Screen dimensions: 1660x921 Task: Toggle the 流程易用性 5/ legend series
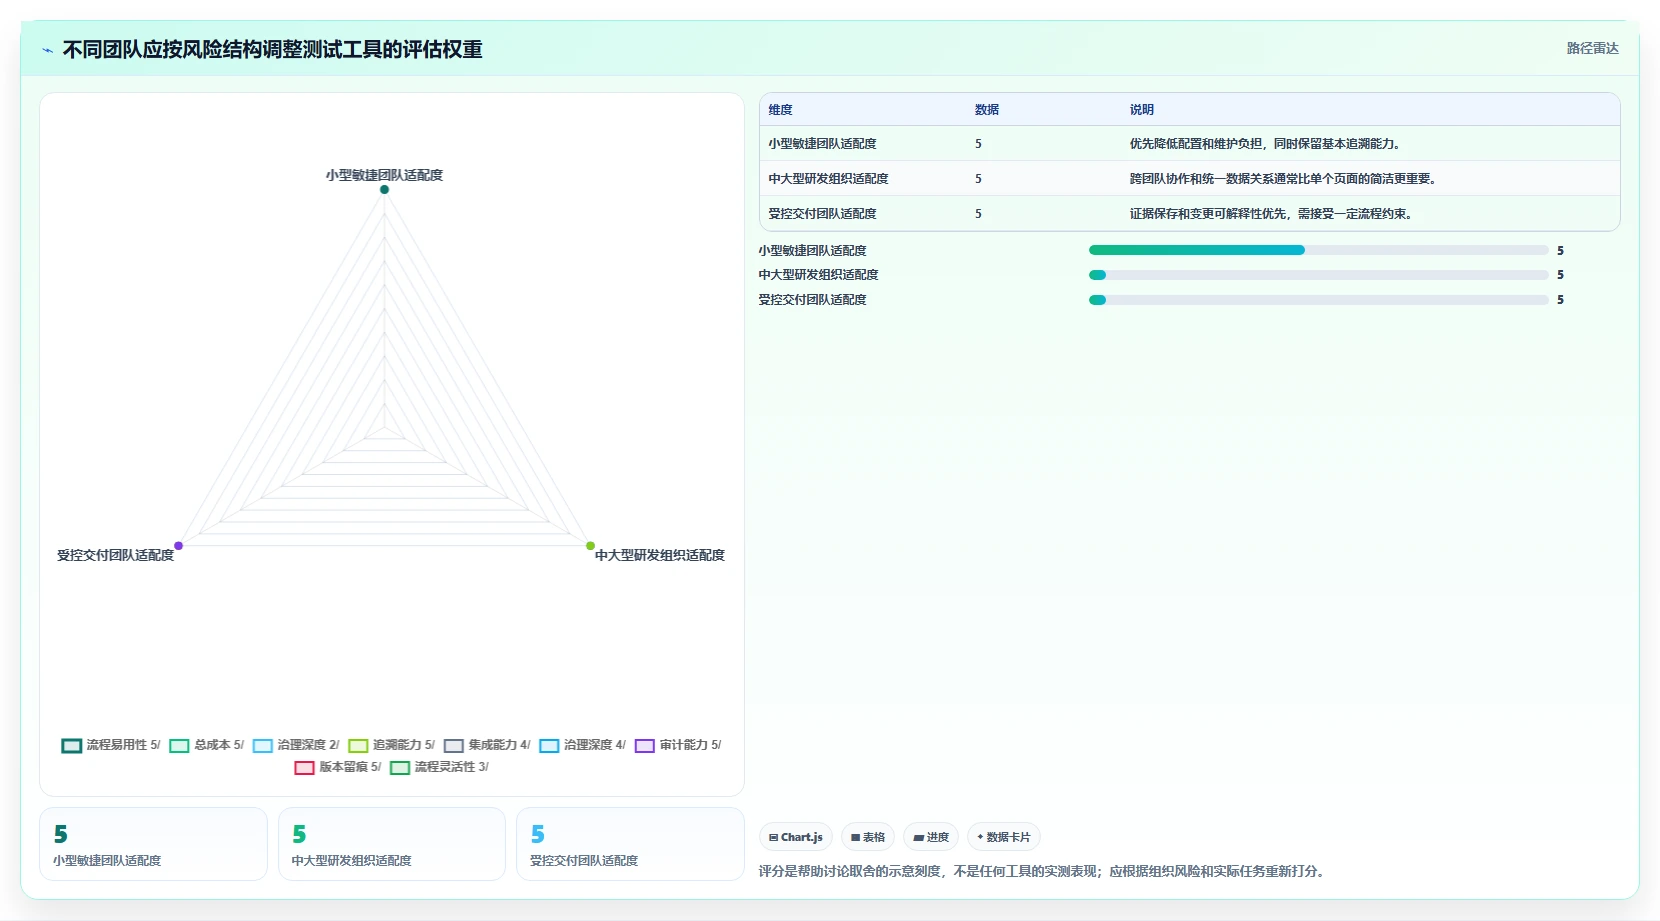coord(111,745)
